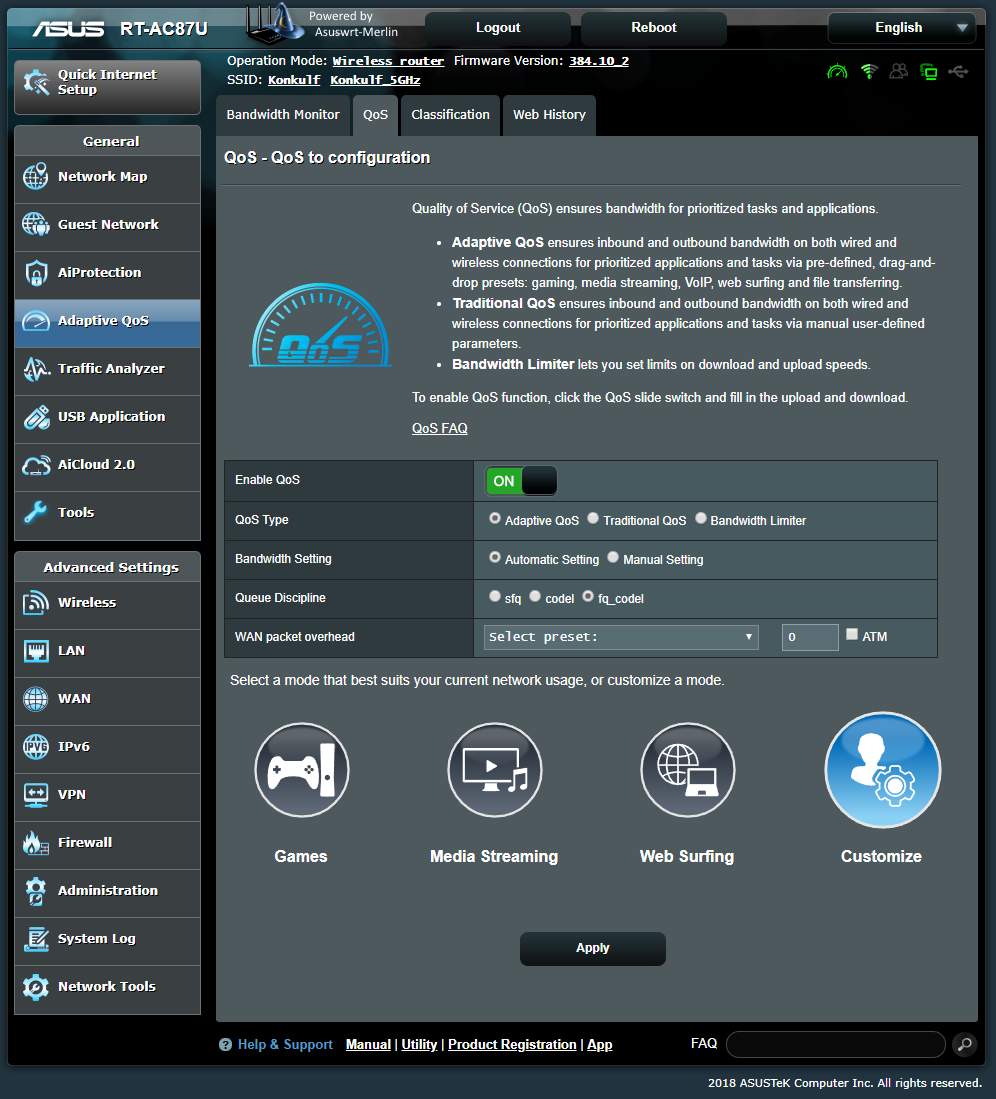Click the WiFi signal status icon

pos(869,71)
